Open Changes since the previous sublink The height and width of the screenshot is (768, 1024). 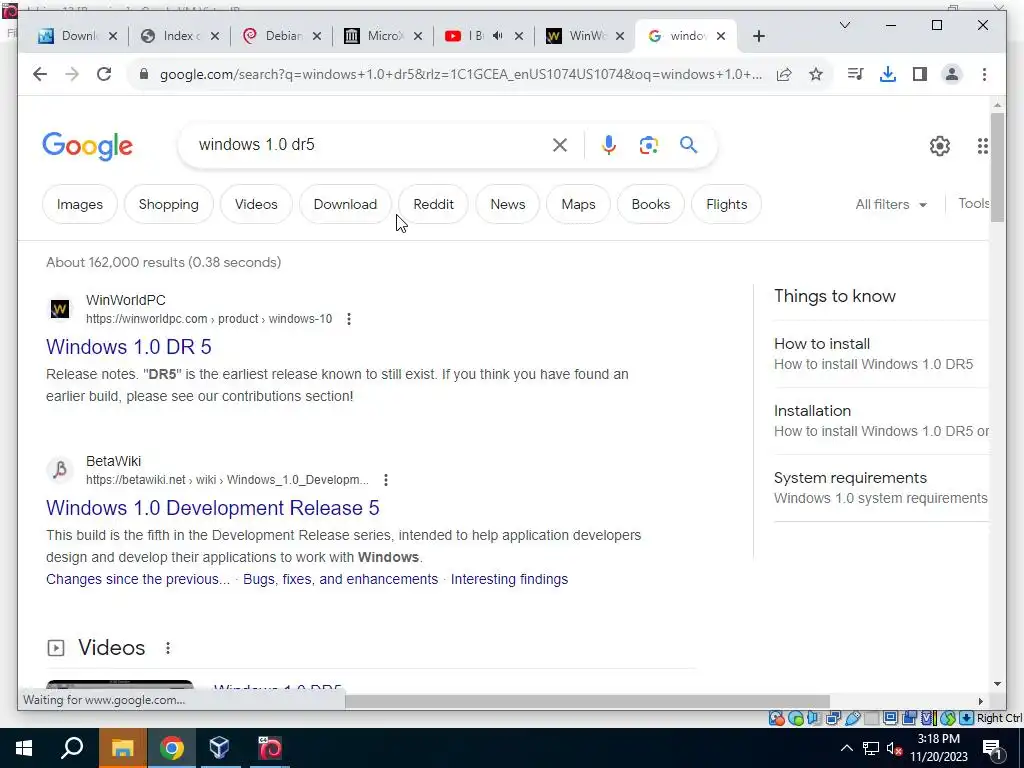pos(138,579)
